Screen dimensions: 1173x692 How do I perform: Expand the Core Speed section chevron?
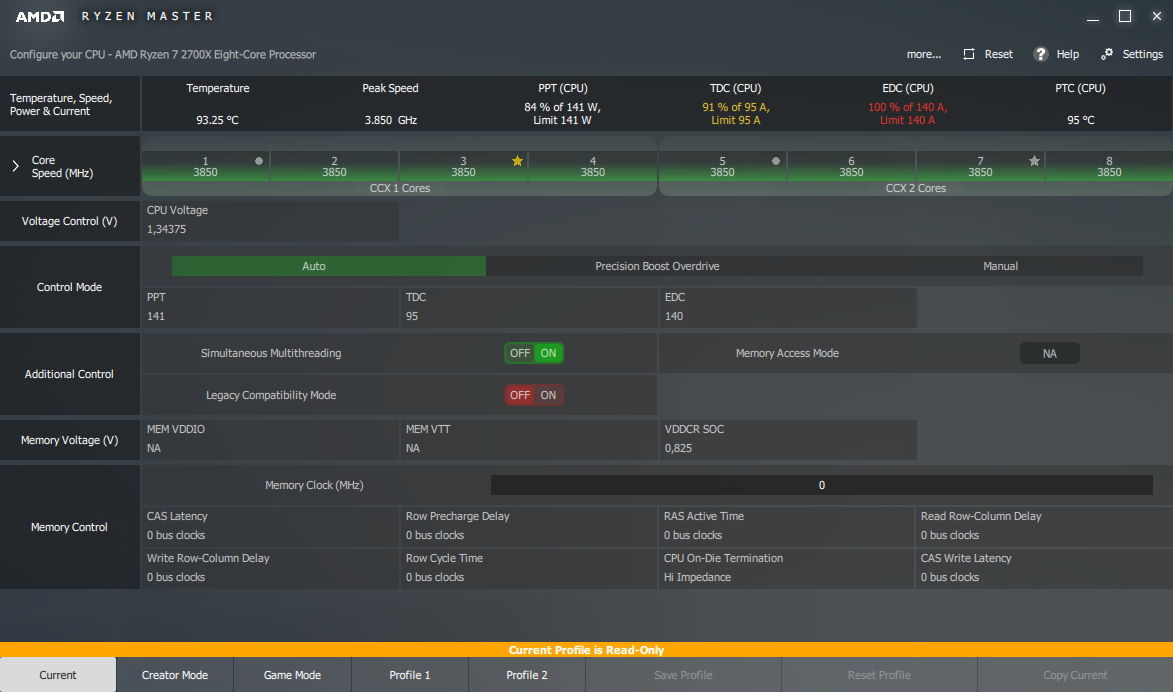(15, 166)
